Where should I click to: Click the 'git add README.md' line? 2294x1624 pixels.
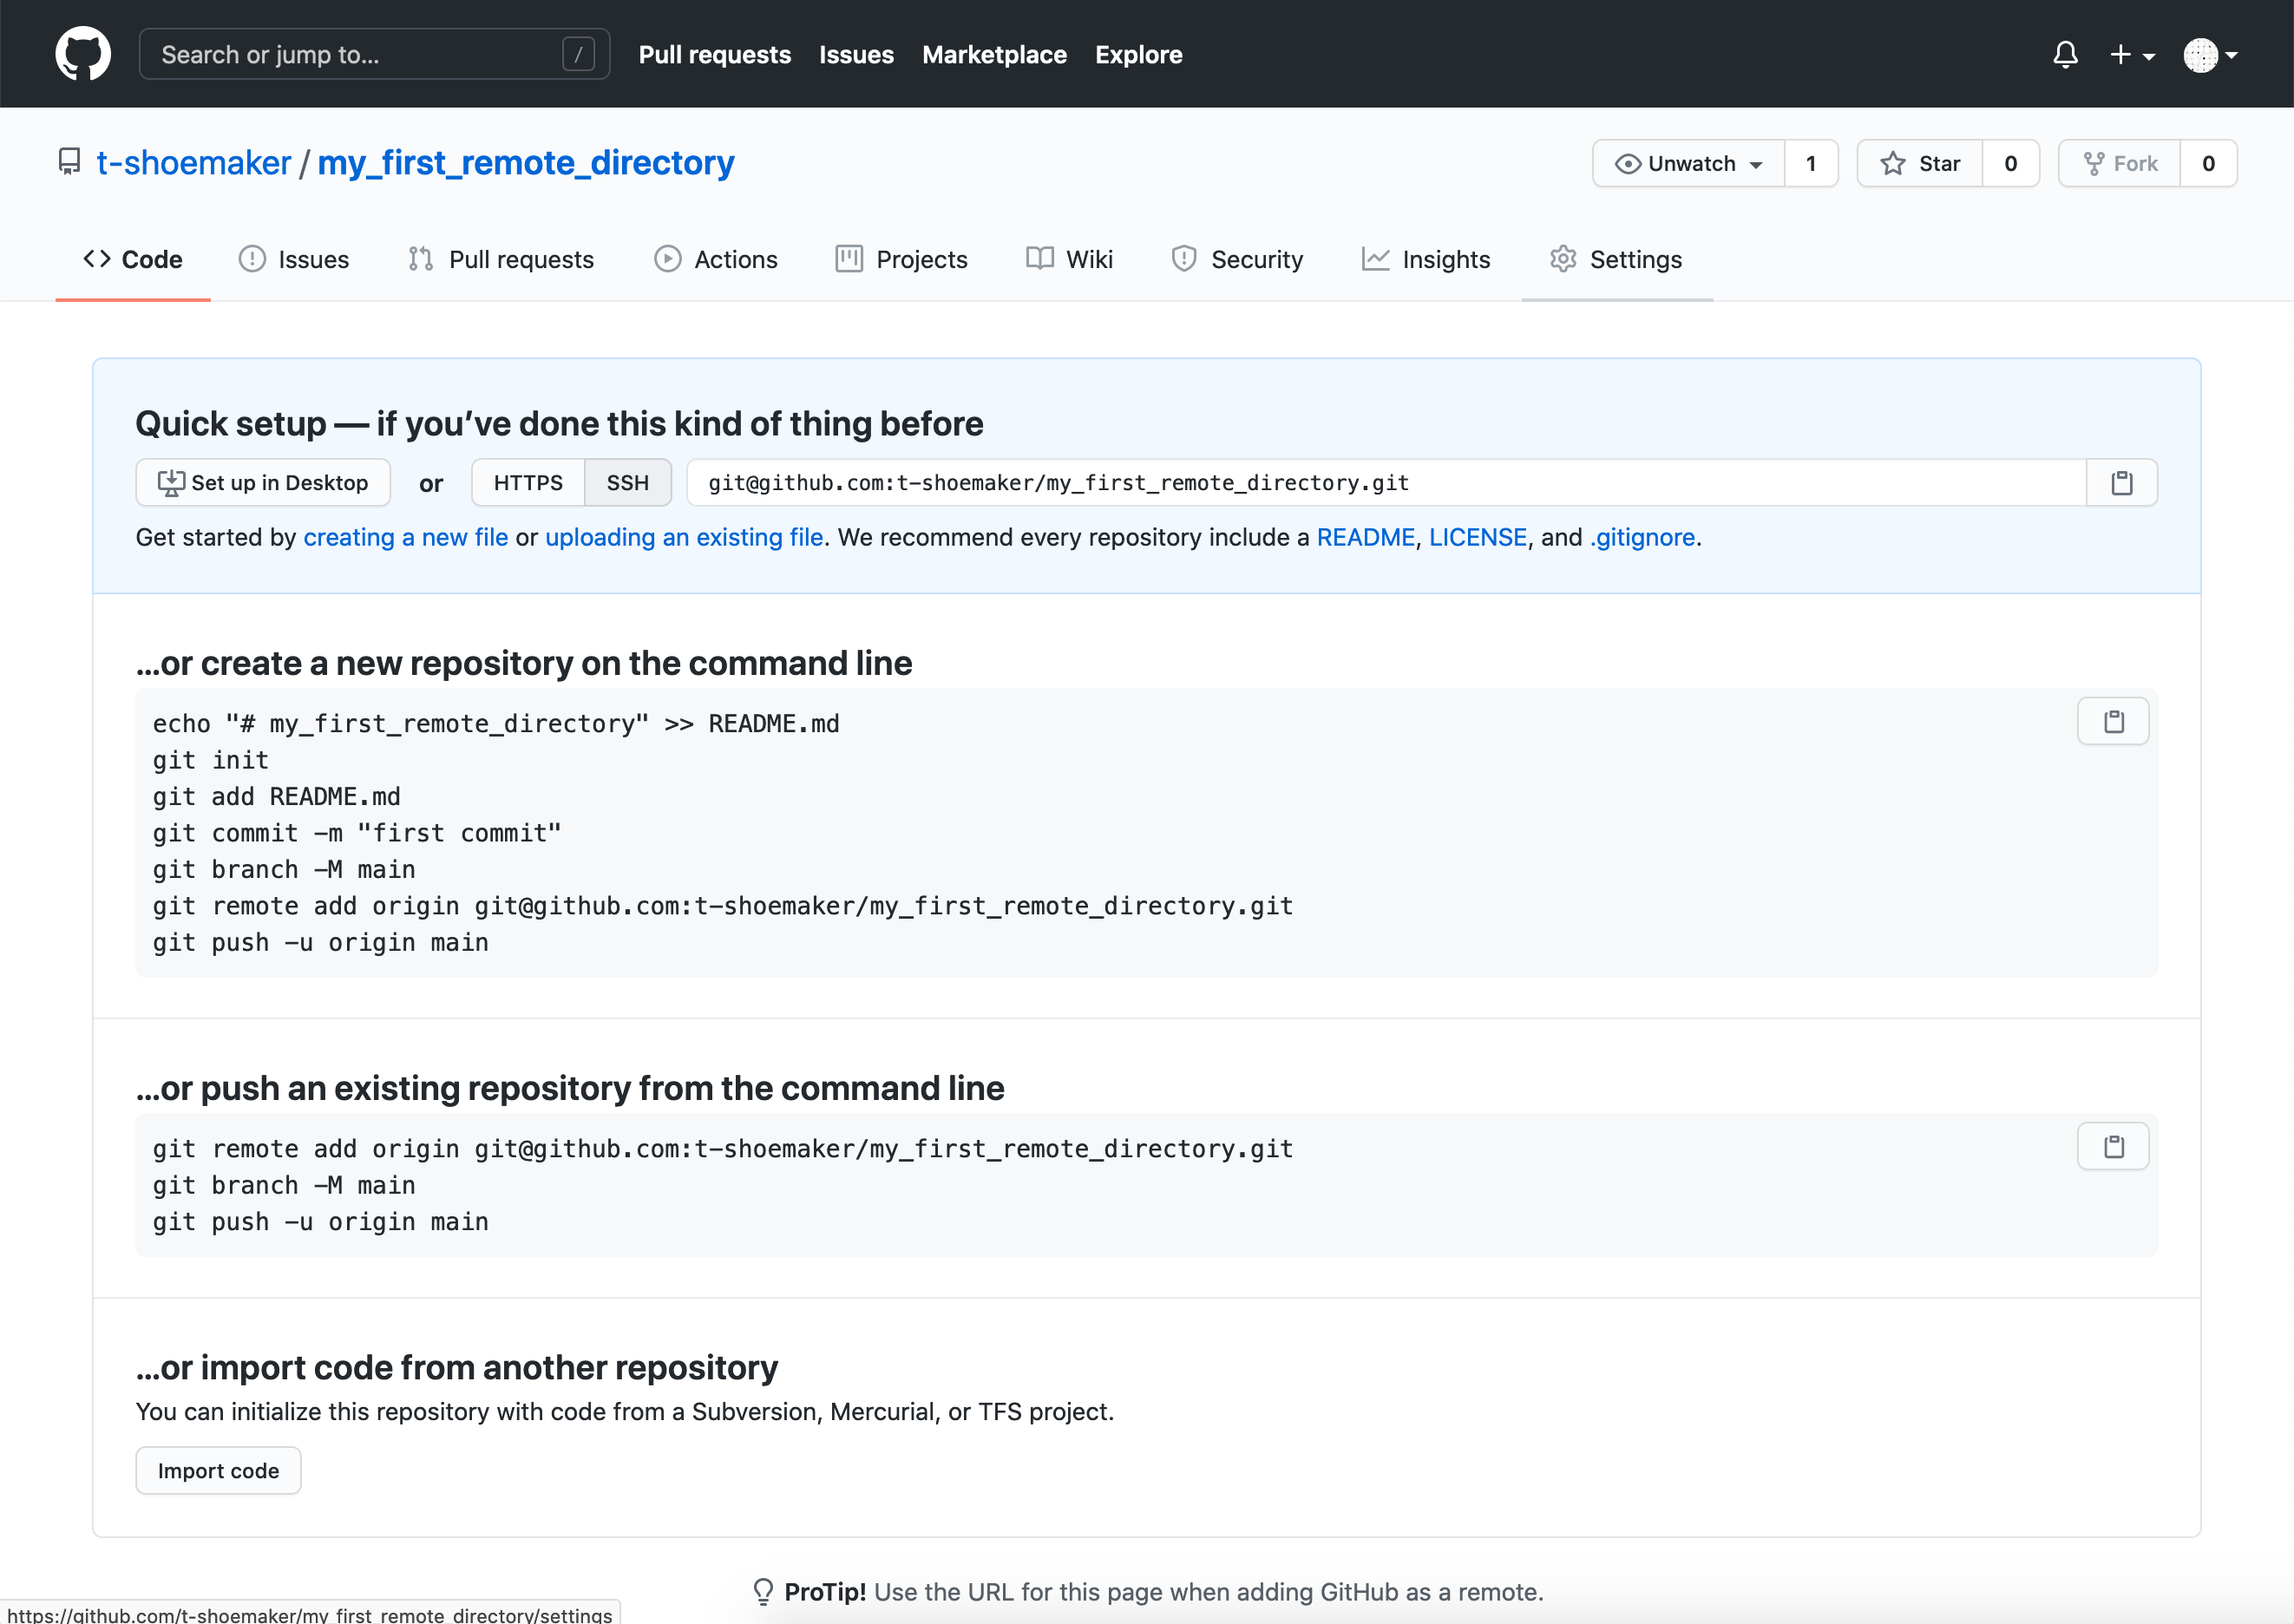click(x=277, y=797)
